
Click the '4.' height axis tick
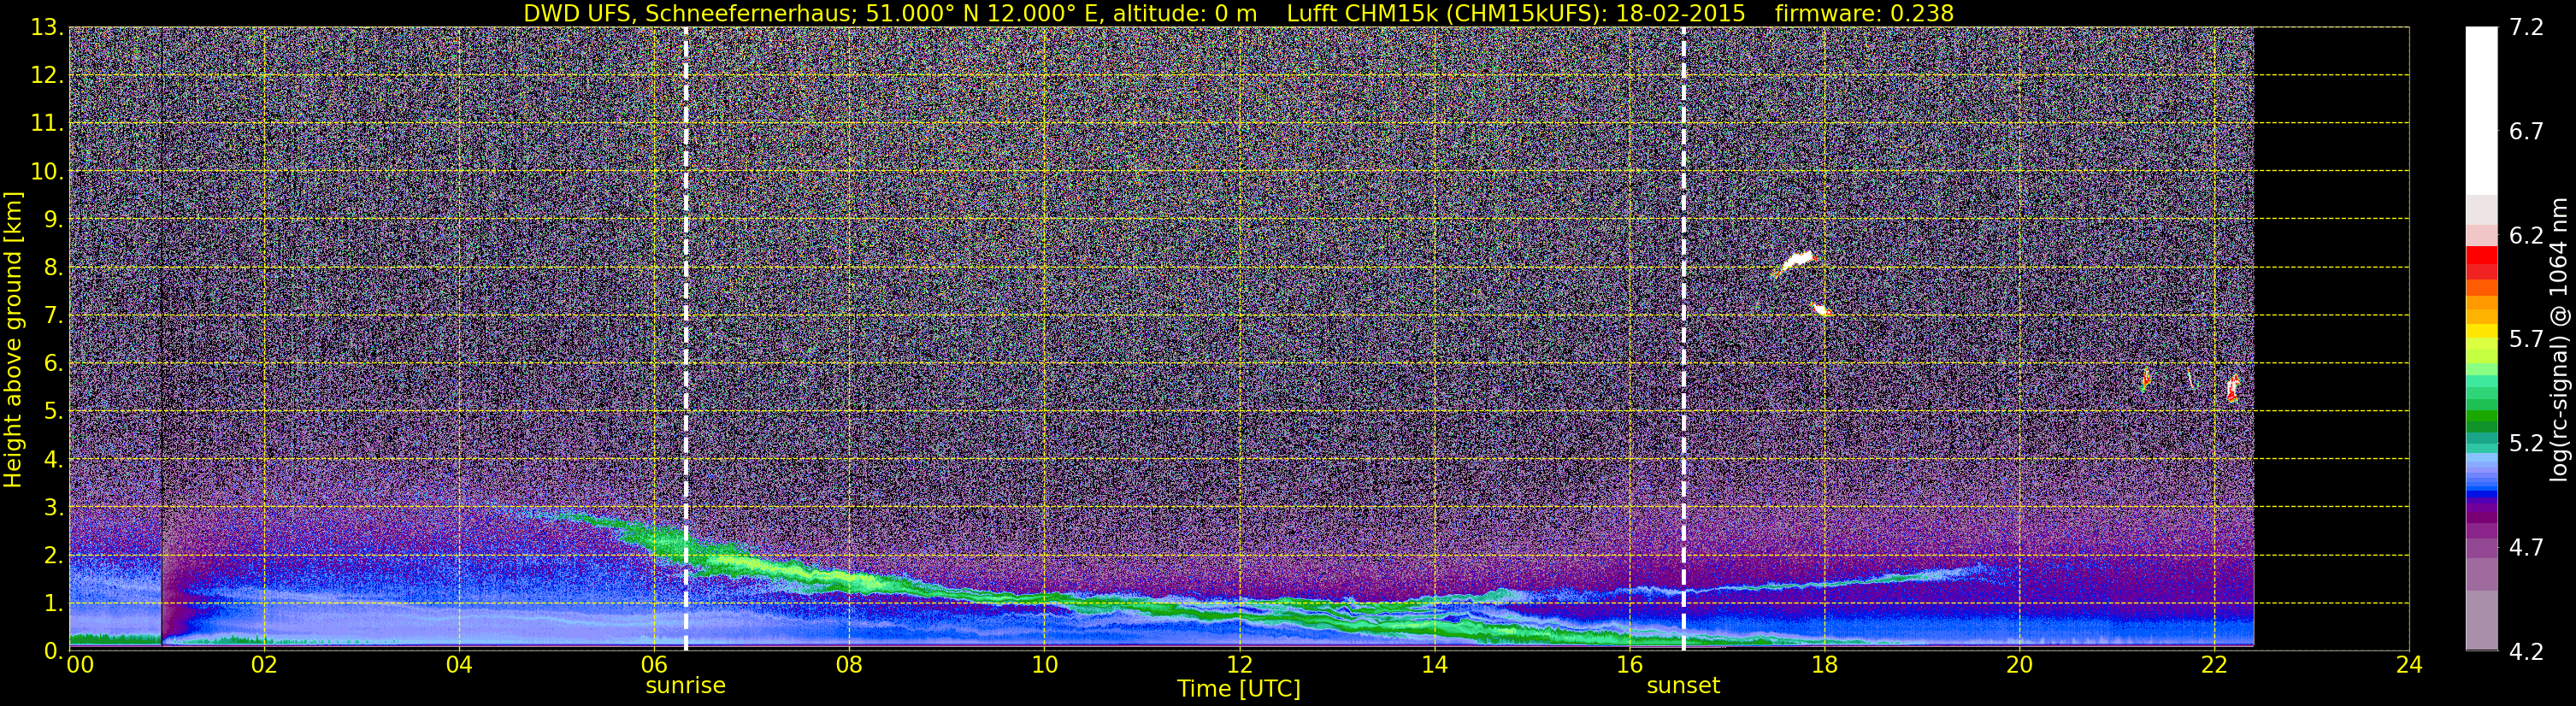52,460
